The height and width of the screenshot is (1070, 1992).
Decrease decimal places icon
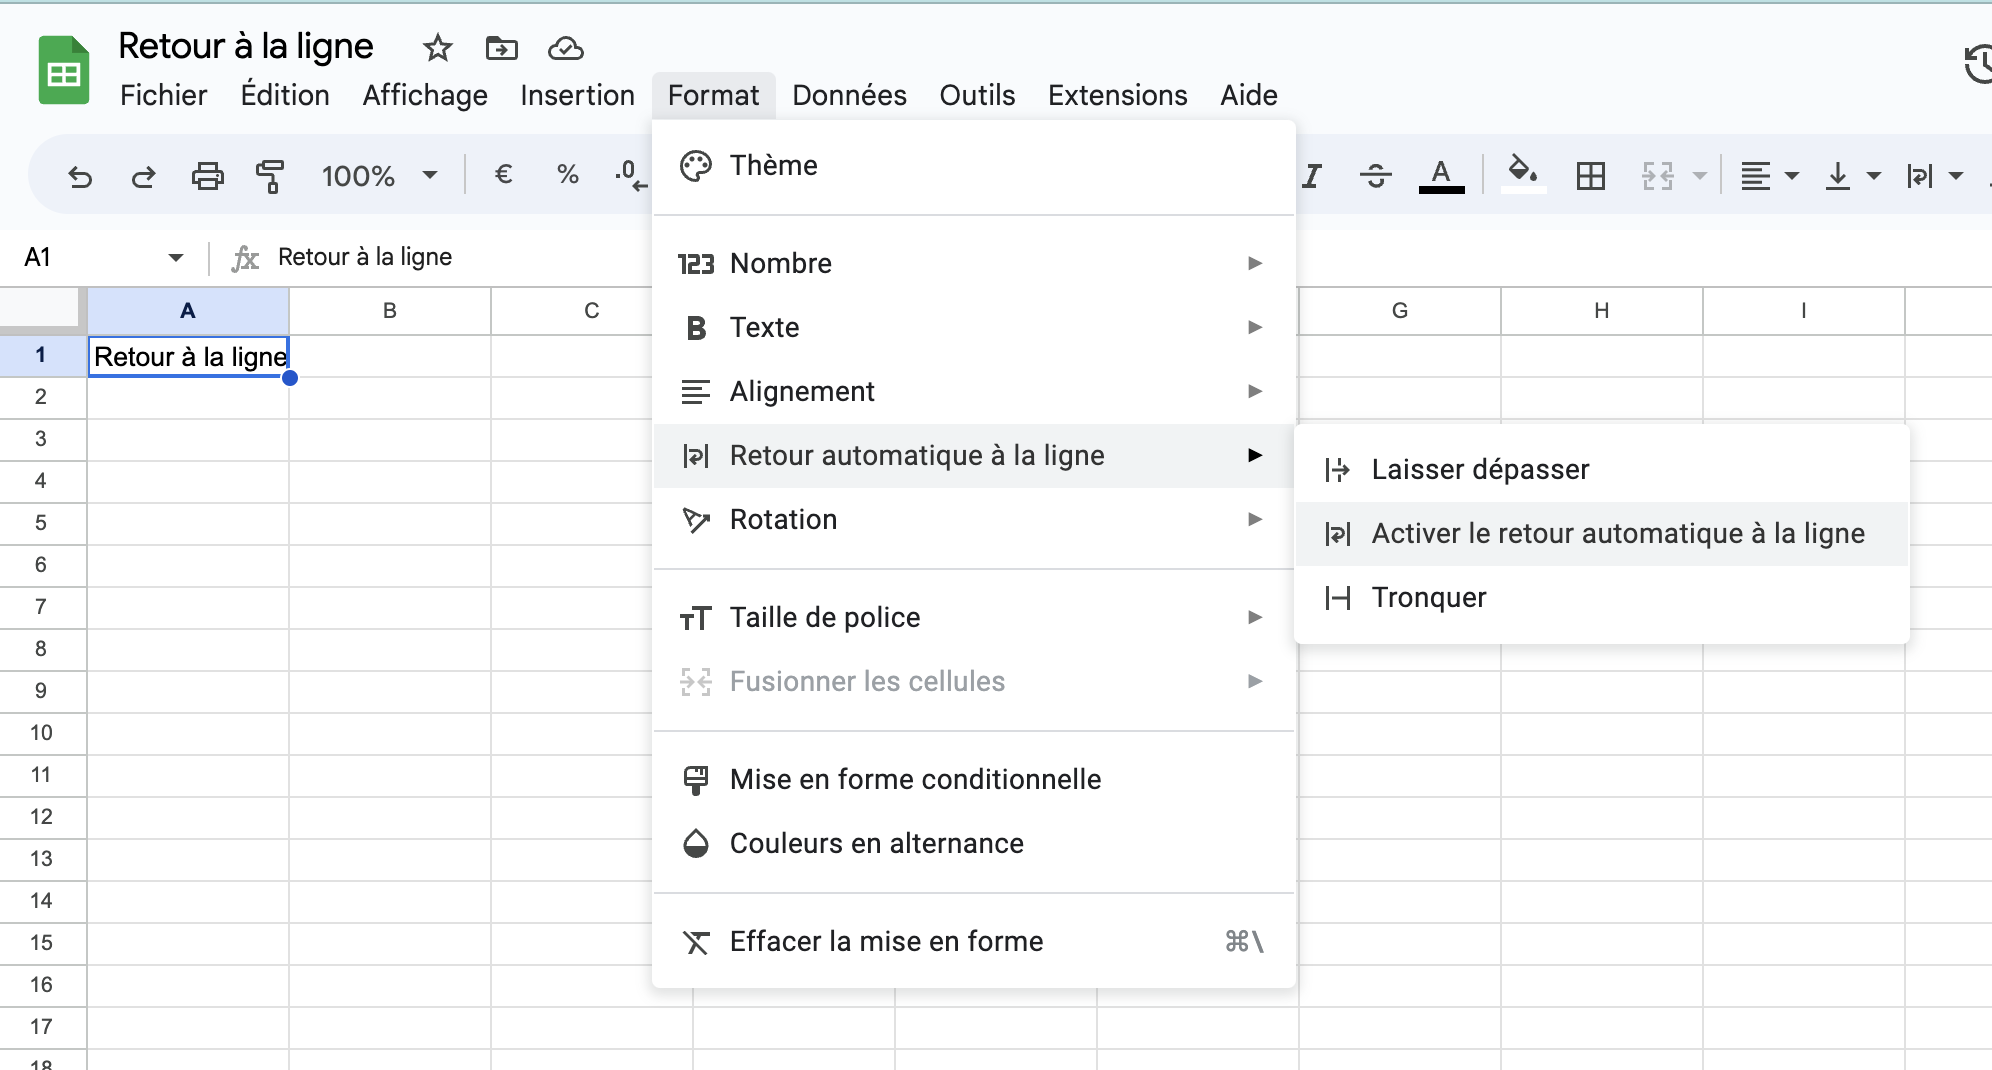pyautogui.click(x=628, y=175)
